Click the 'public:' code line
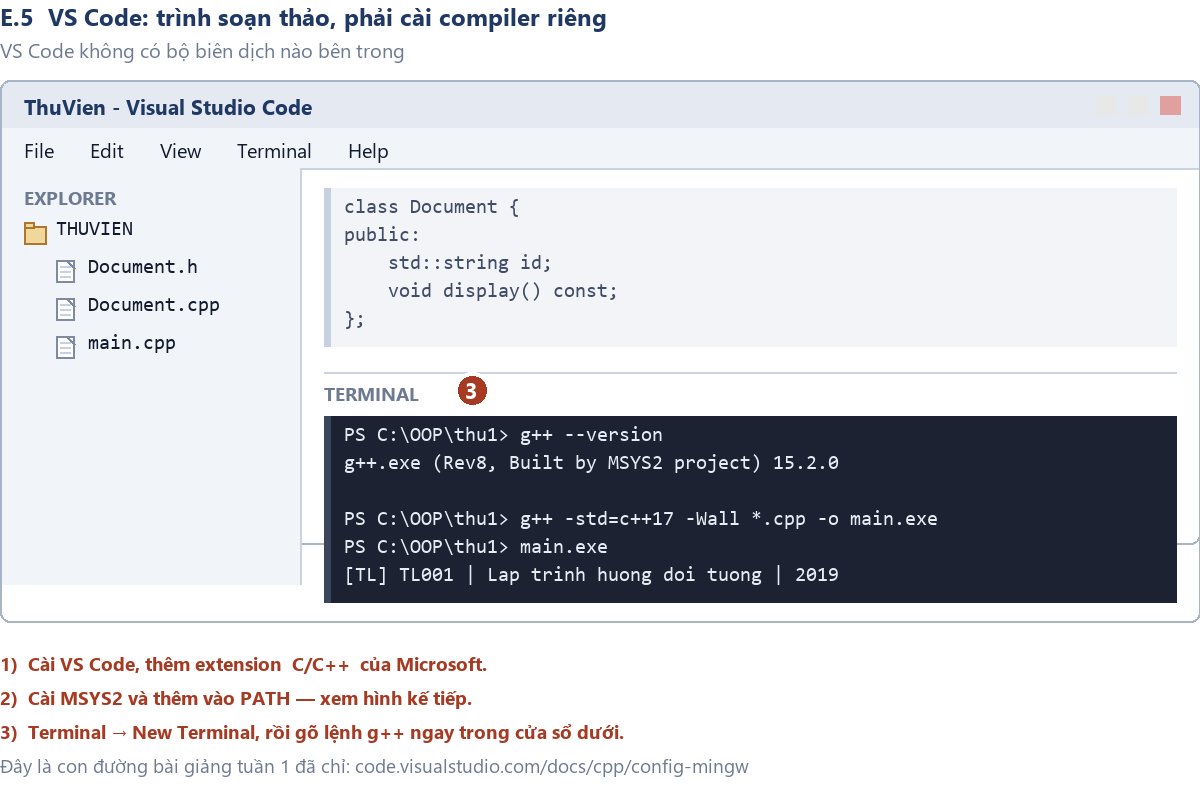 pyautogui.click(x=382, y=235)
